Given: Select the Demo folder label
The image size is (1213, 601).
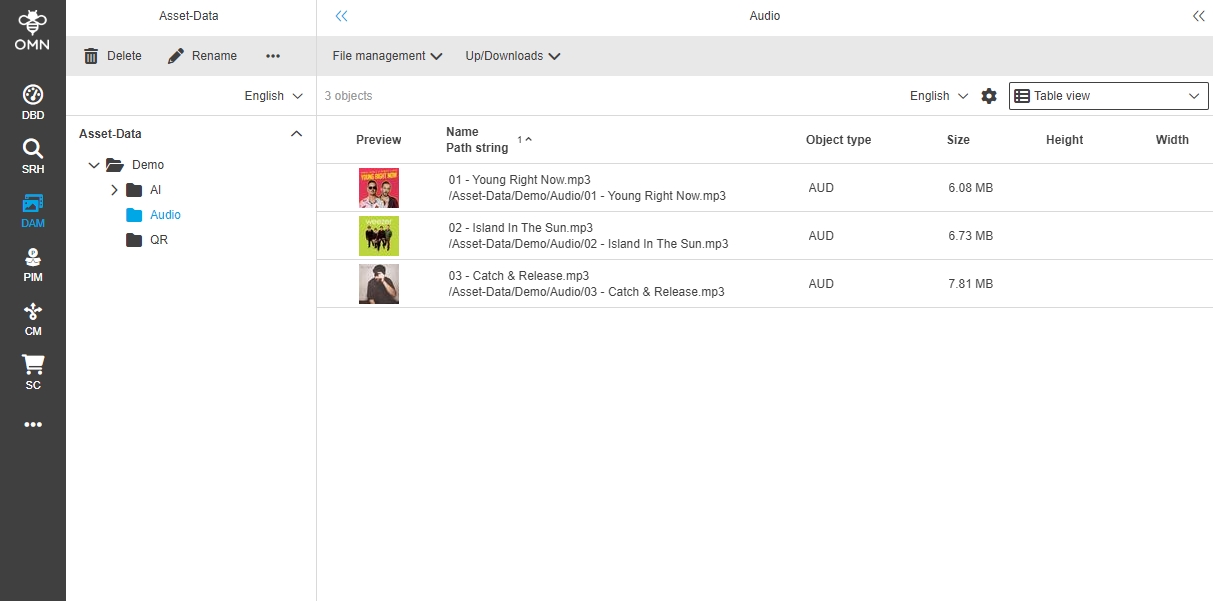Looking at the screenshot, I should (148, 164).
